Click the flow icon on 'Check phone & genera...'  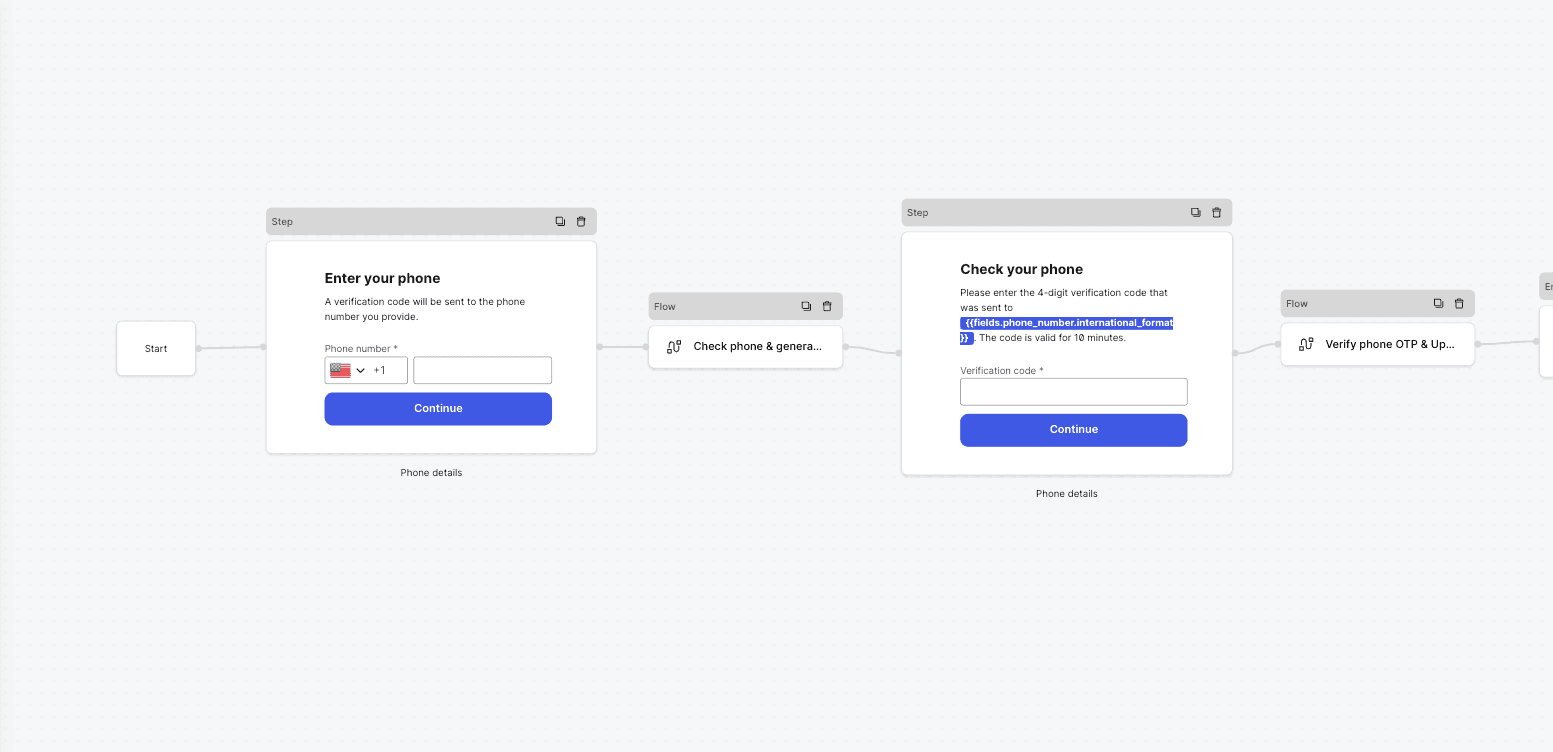pos(673,346)
